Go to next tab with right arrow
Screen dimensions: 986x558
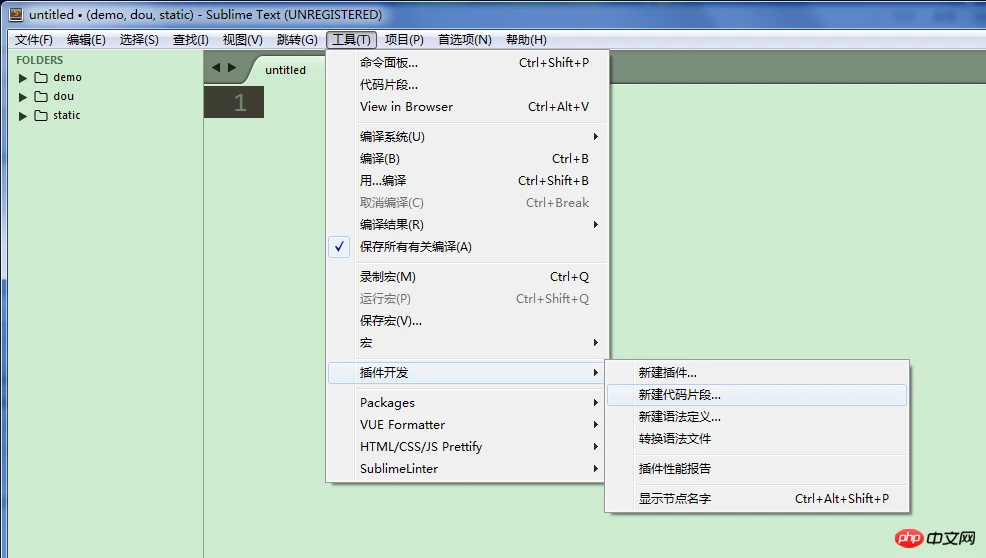[x=232, y=67]
